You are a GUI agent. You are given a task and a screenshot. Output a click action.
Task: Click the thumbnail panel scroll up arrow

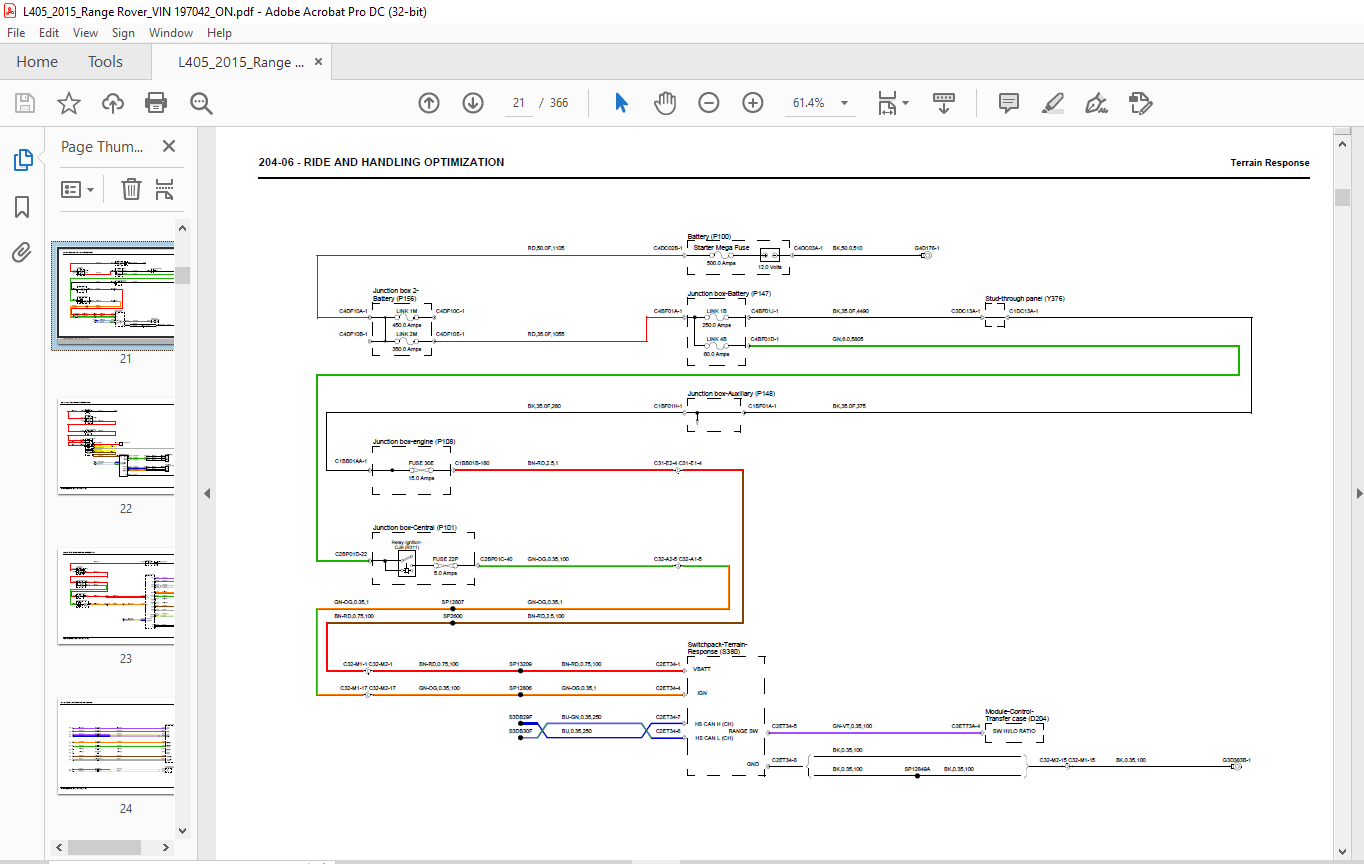pos(183,227)
